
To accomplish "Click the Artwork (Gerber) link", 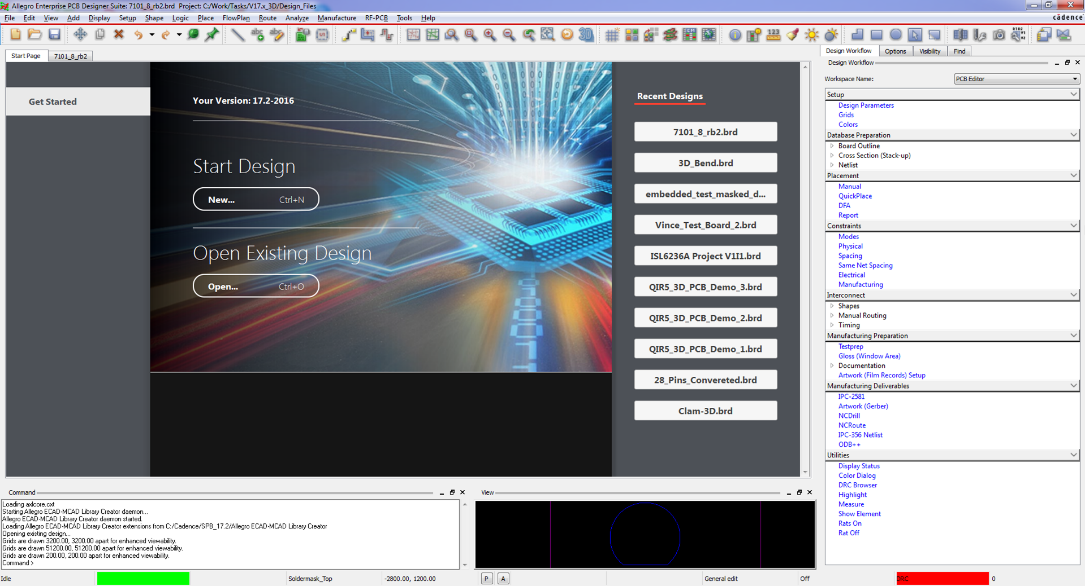I will [x=863, y=406].
